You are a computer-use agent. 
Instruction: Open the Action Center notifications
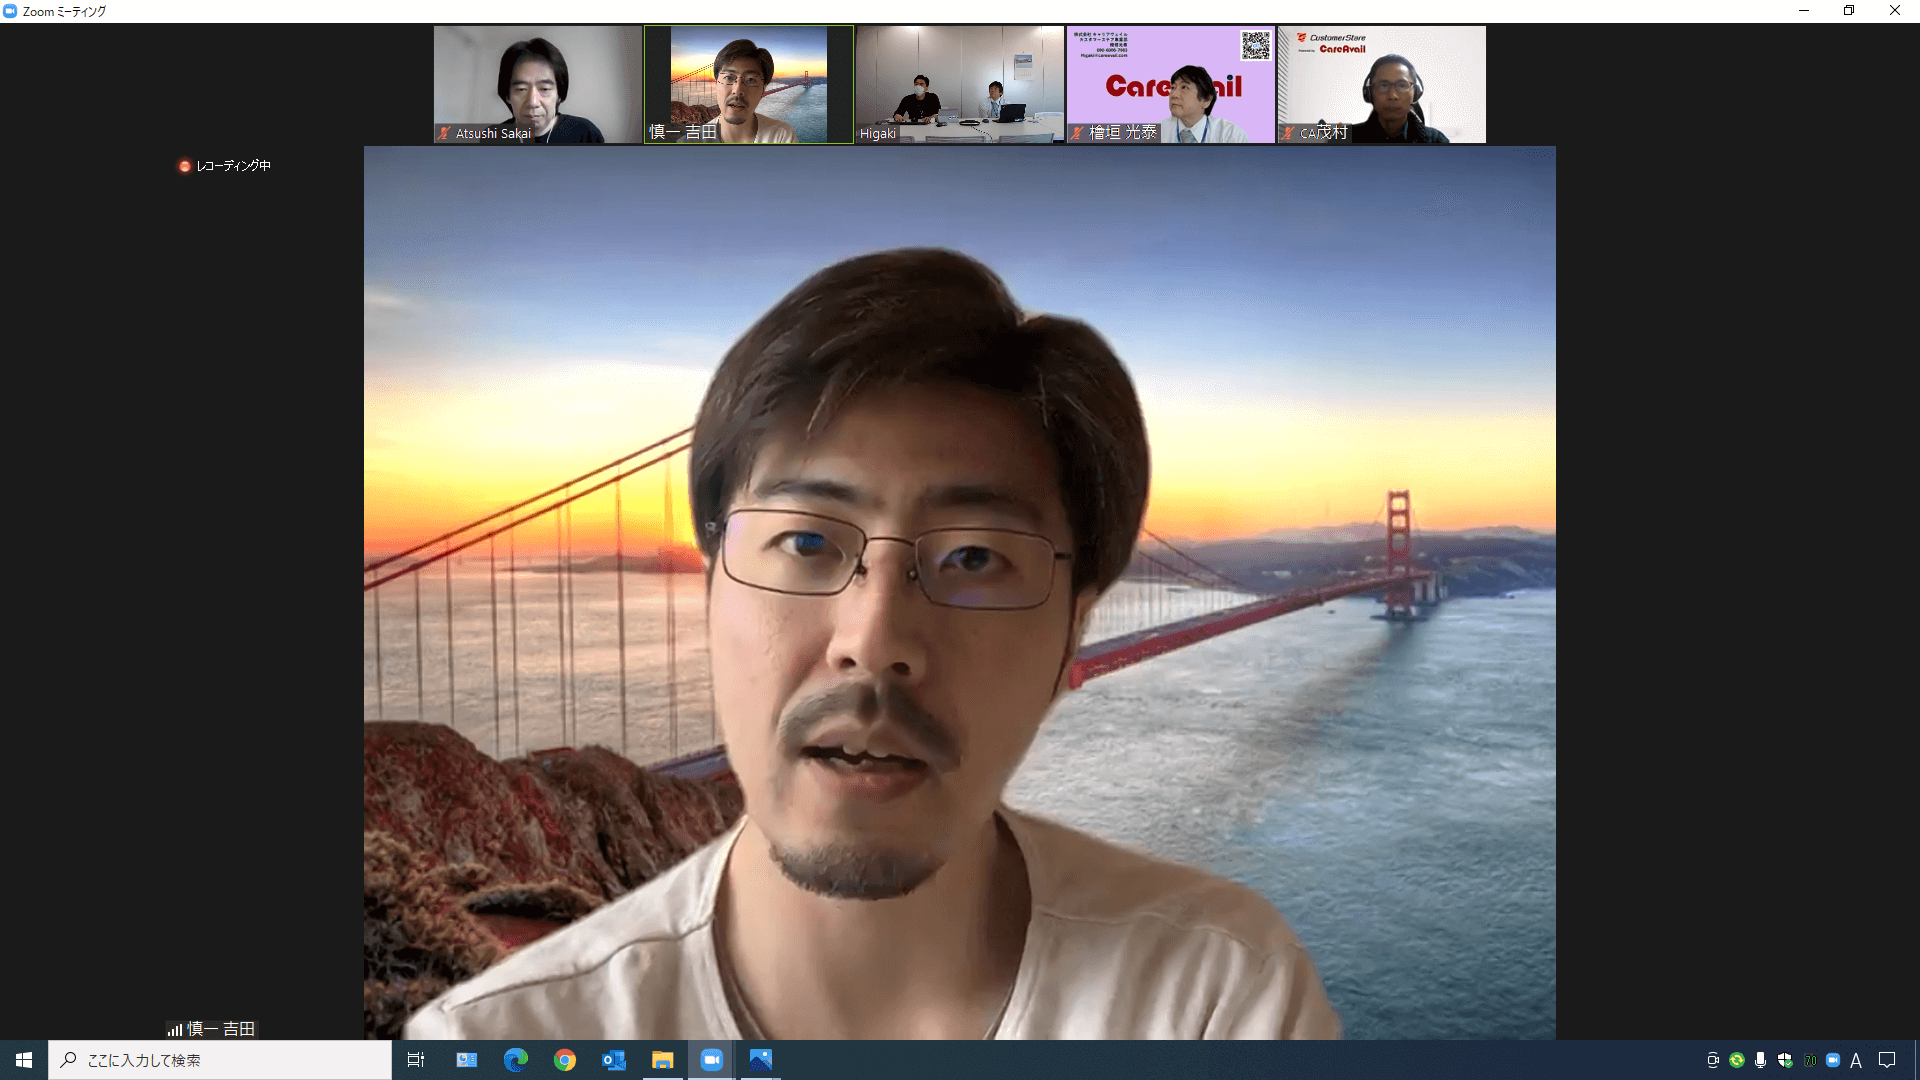tap(1887, 1060)
